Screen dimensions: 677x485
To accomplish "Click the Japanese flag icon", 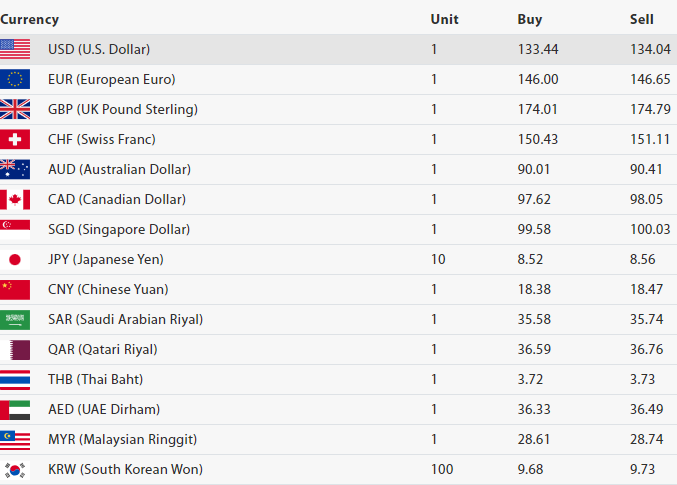I will [x=15, y=259].
